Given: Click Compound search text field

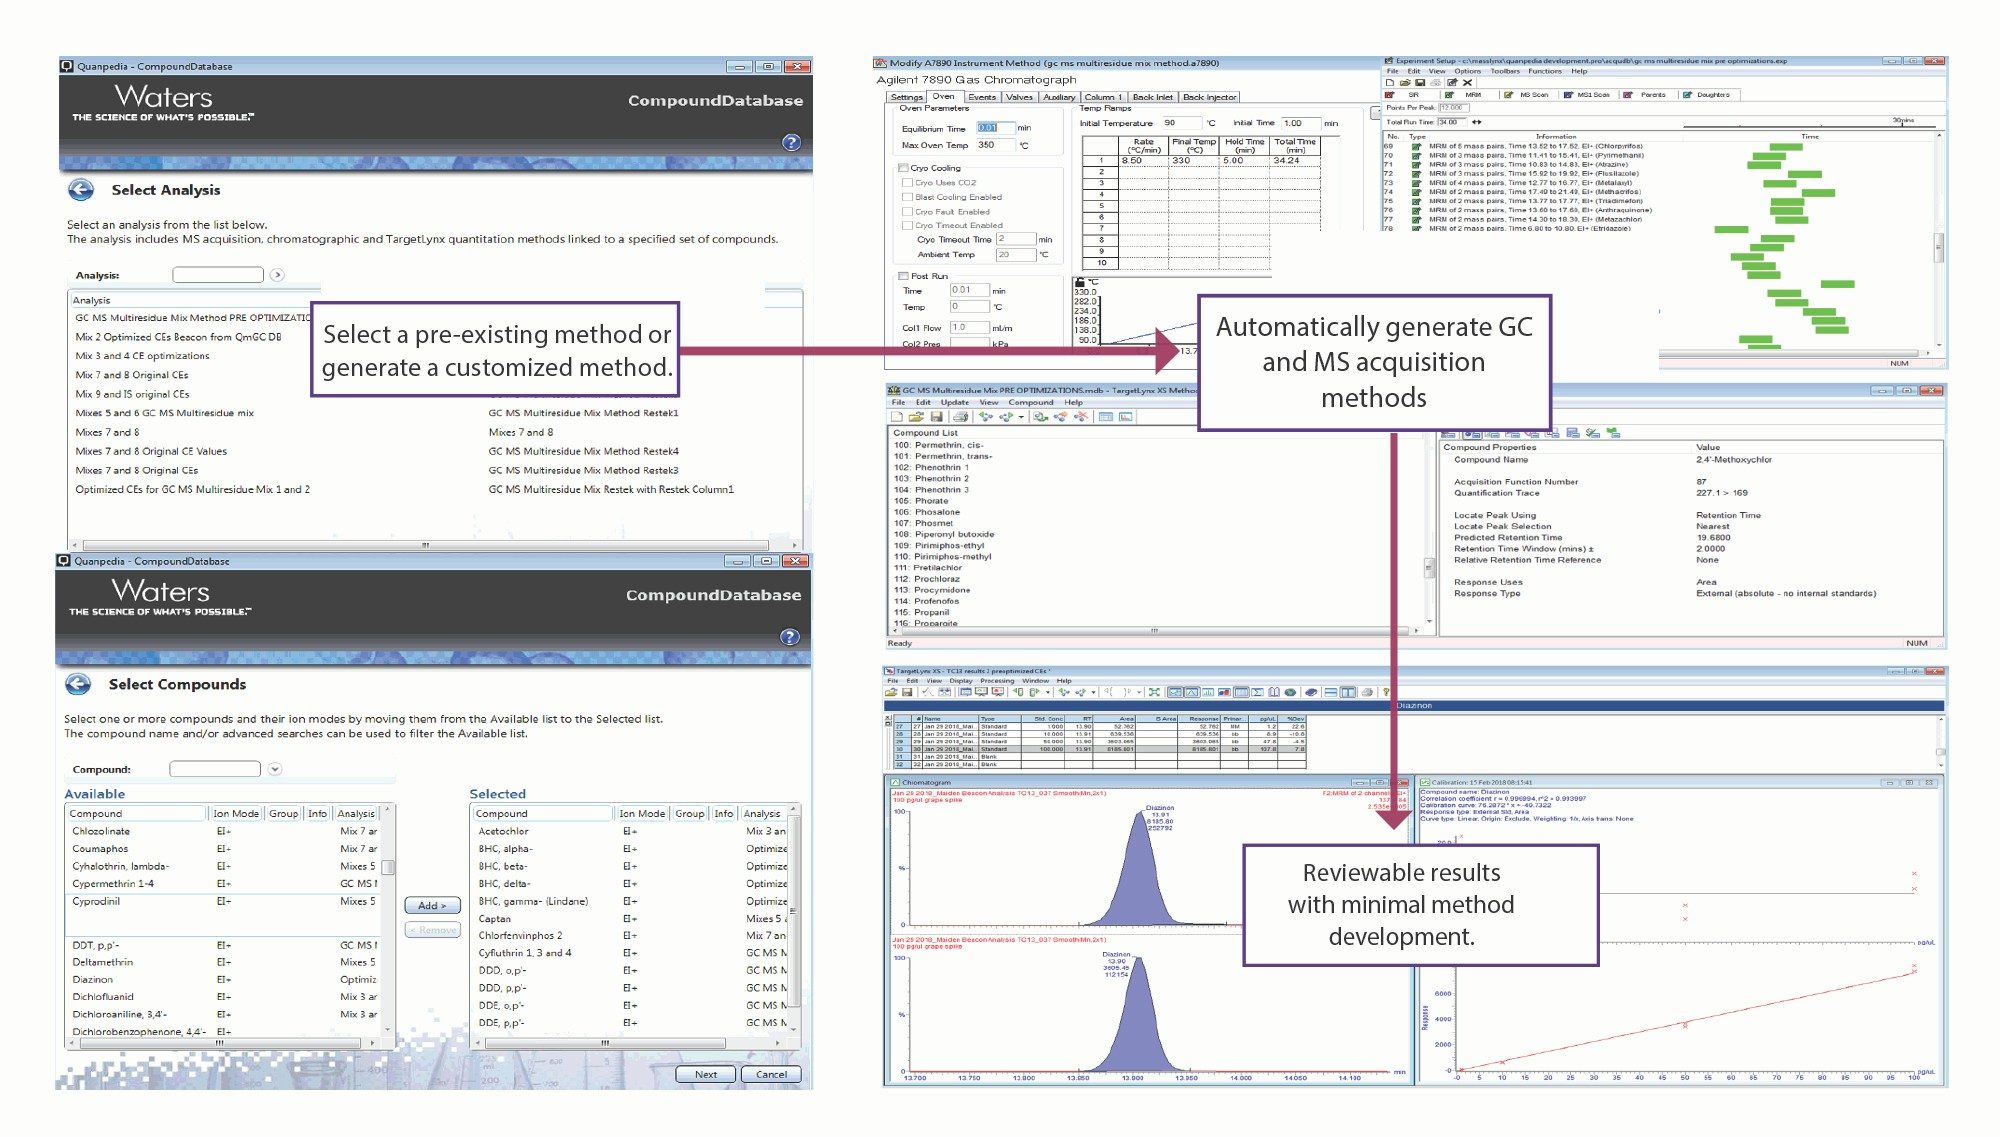Looking at the screenshot, I should (x=215, y=769).
